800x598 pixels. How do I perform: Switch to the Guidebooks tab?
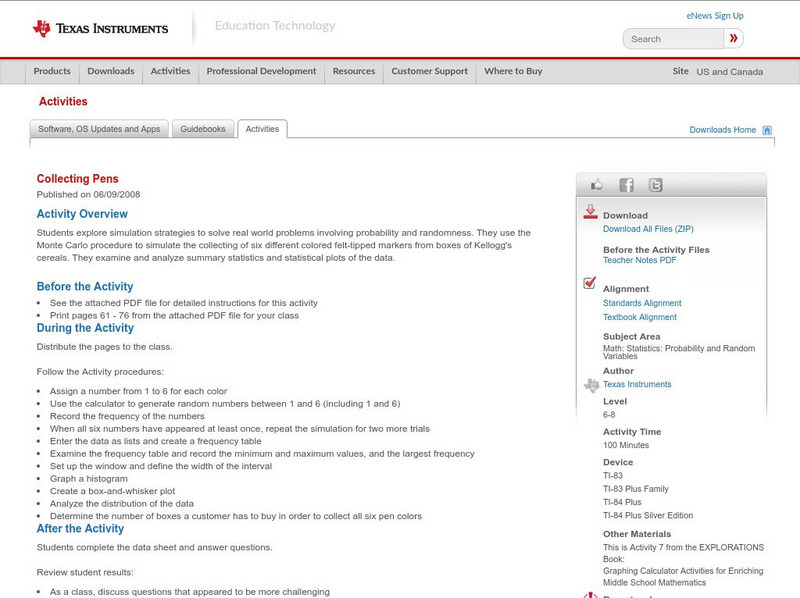203,129
